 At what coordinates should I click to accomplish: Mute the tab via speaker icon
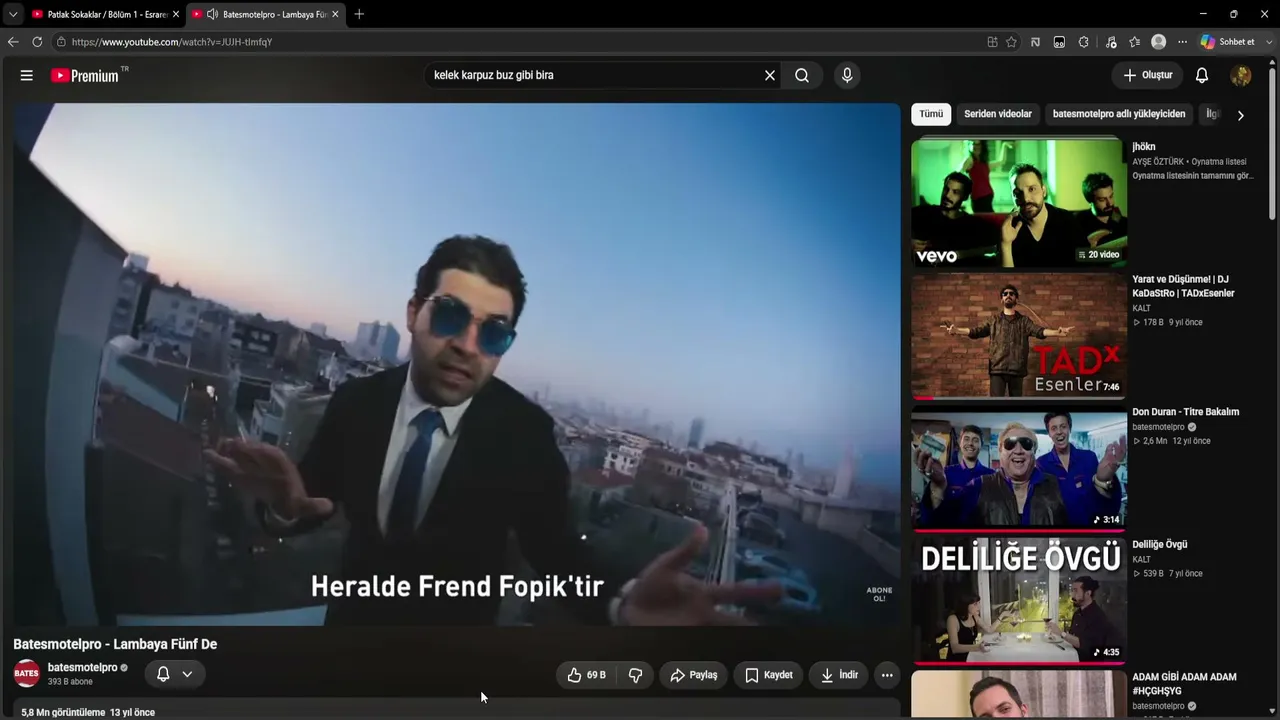point(212,14)
